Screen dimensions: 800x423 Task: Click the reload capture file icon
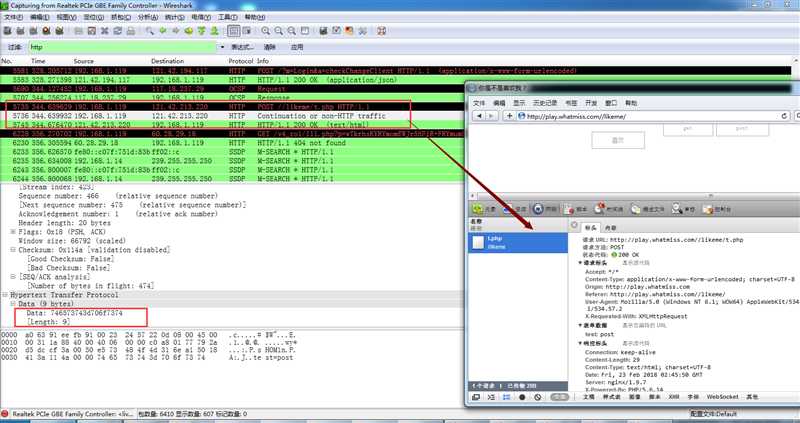click(117, 31)
